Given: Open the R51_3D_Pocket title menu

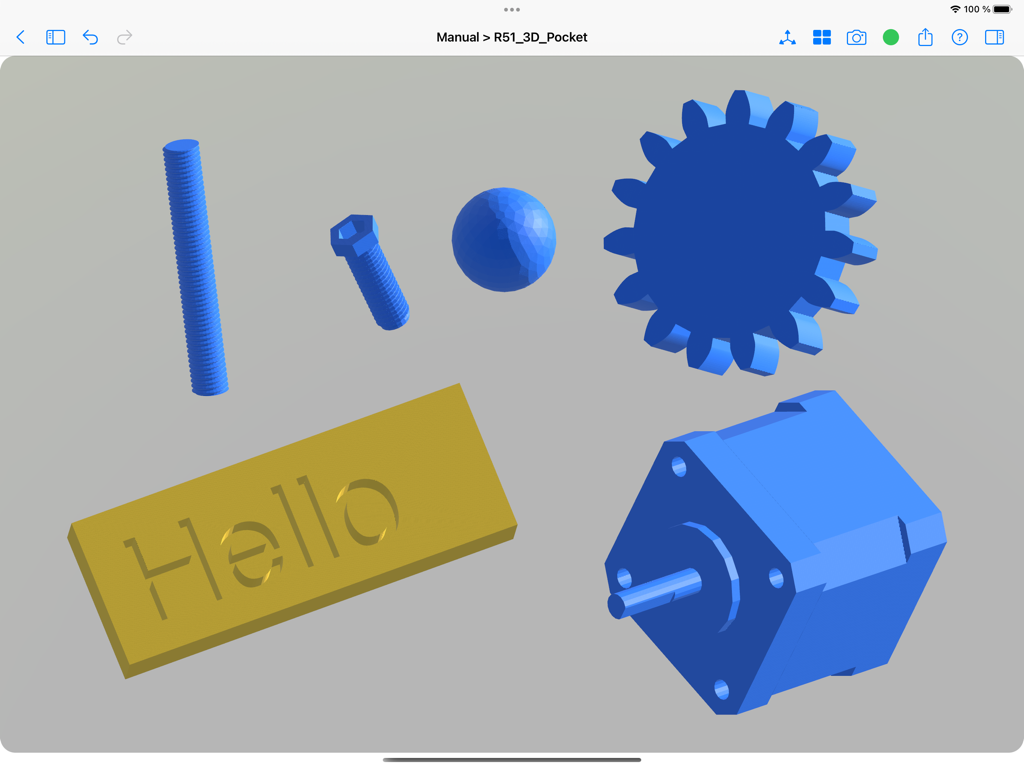Looking at the screenshot, I should click(x=541, y=37).
